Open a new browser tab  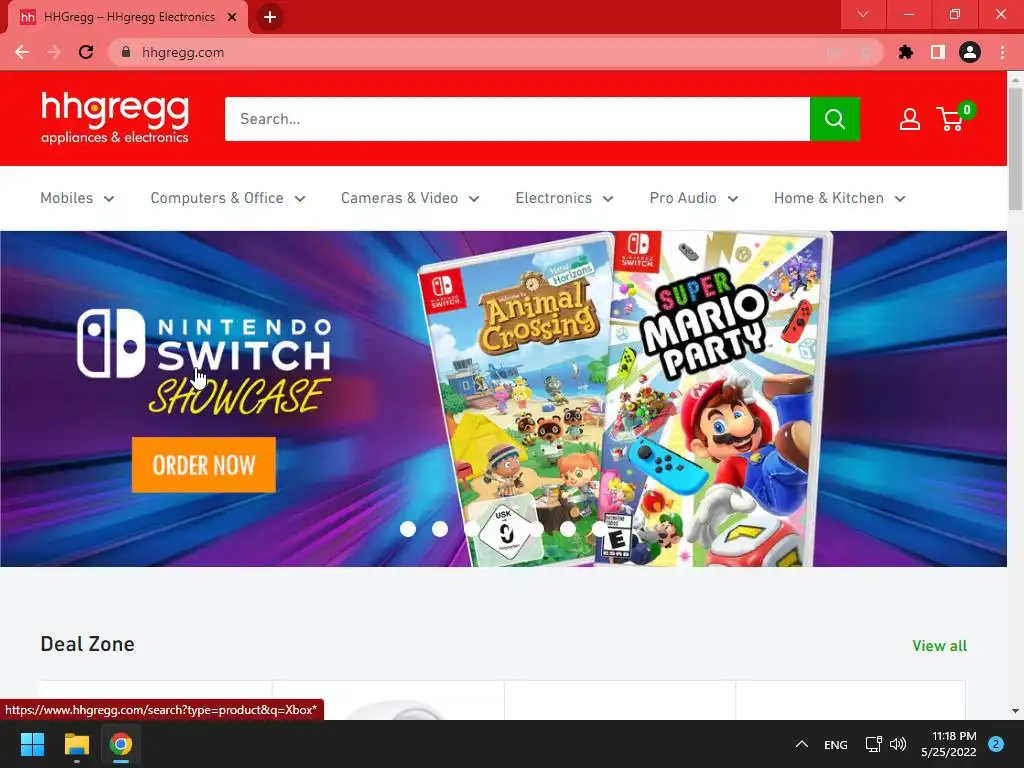[270, 17]
